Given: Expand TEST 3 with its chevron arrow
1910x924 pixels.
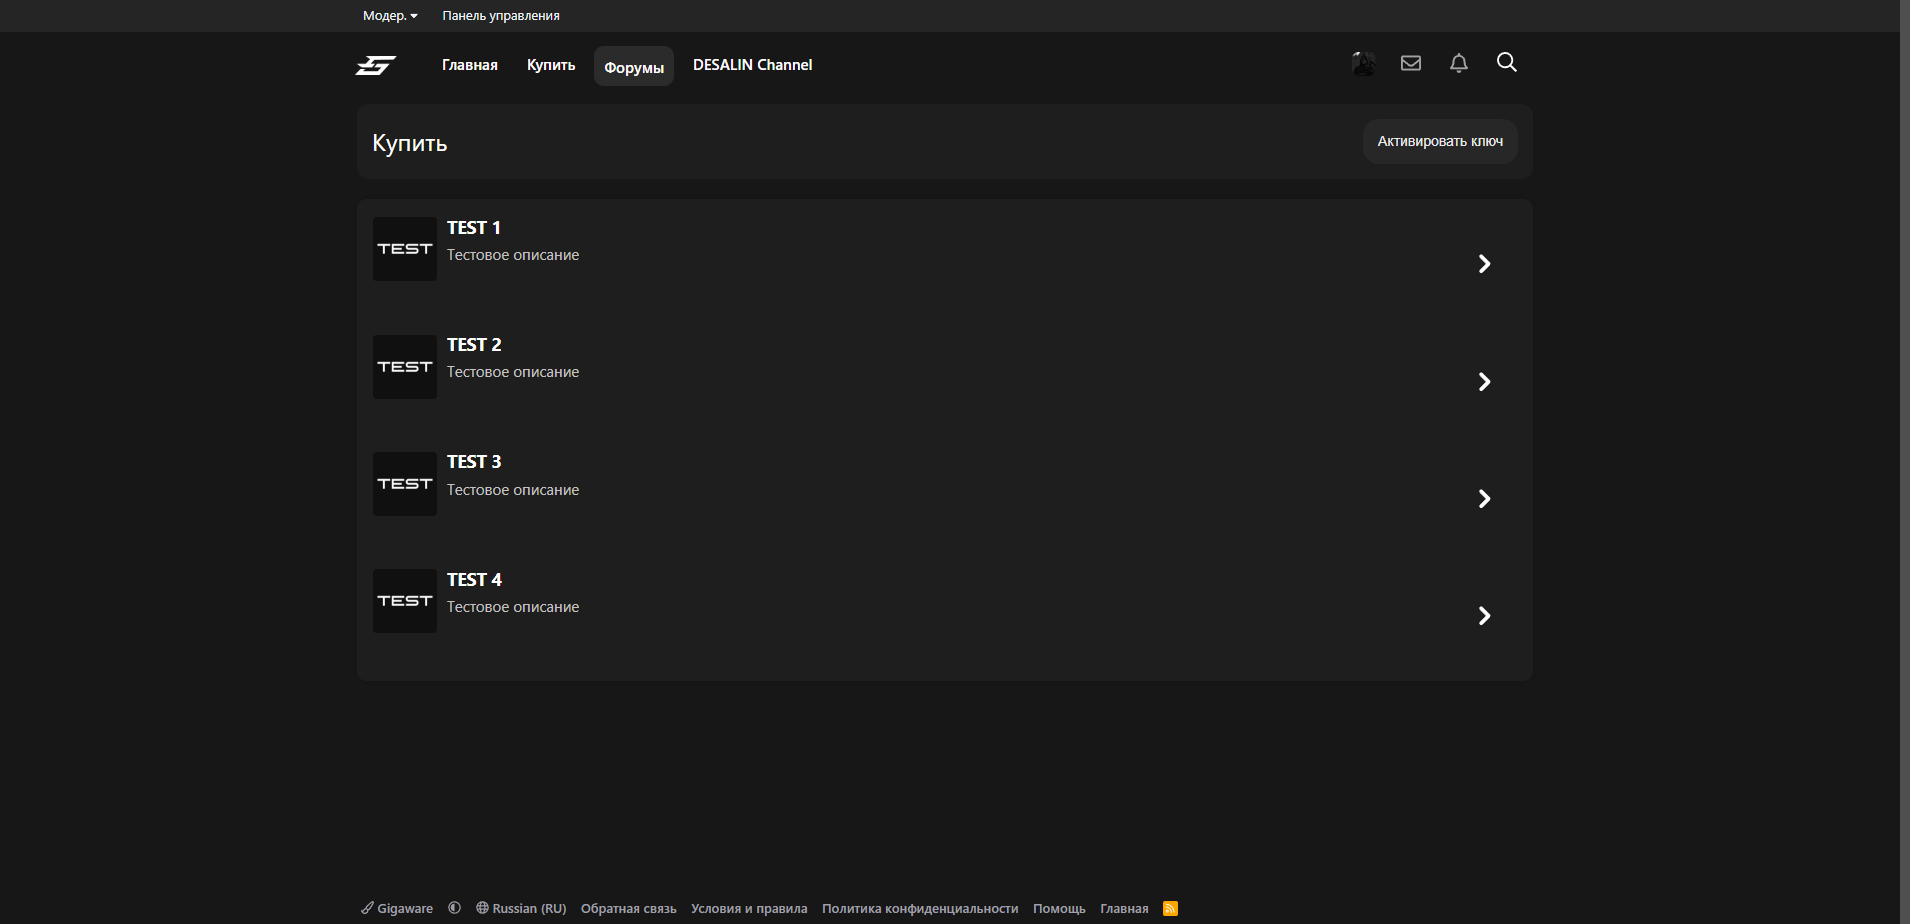Looking at the screenshot, I should pos(1484,499).
